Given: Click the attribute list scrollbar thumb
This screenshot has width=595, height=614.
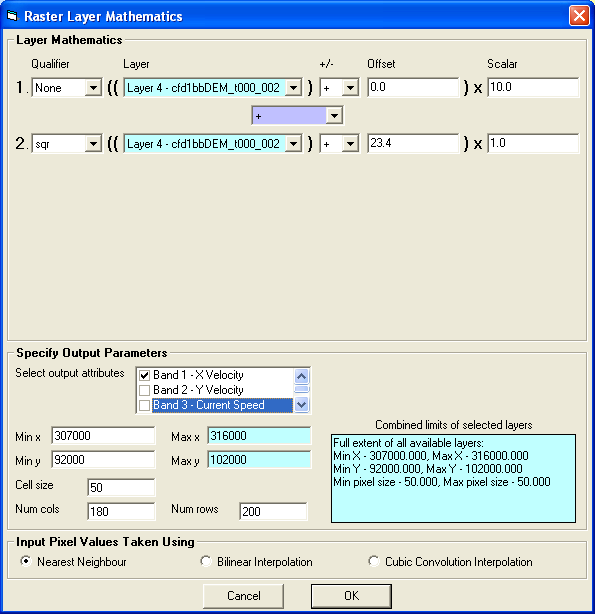Looking at the screenshot, I should (301, 389).
